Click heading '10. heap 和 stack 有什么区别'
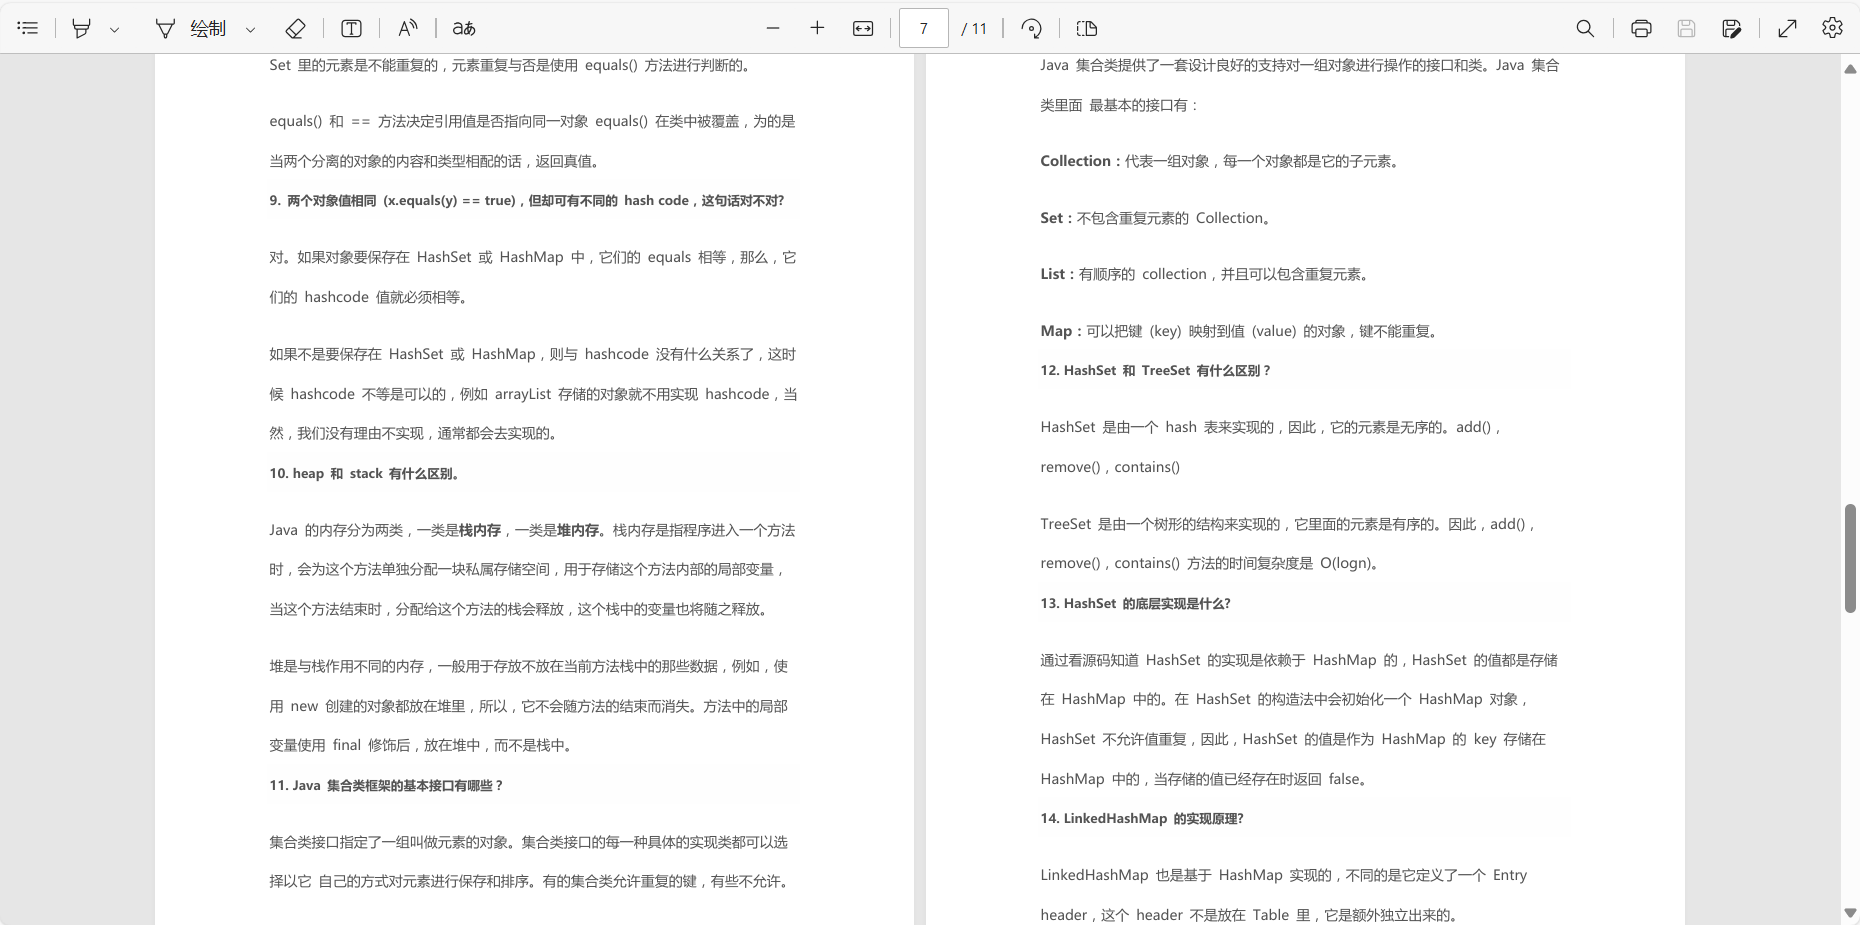The height and width of the screenshot is (925, 1860). pos(363,474)
